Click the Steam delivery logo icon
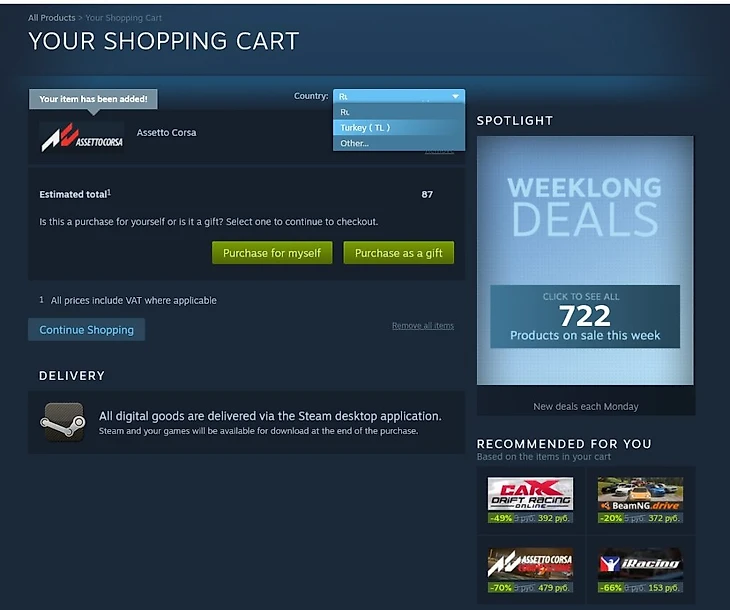The width and height of the screenshot is (730, 610). click(x=64, y=422)
